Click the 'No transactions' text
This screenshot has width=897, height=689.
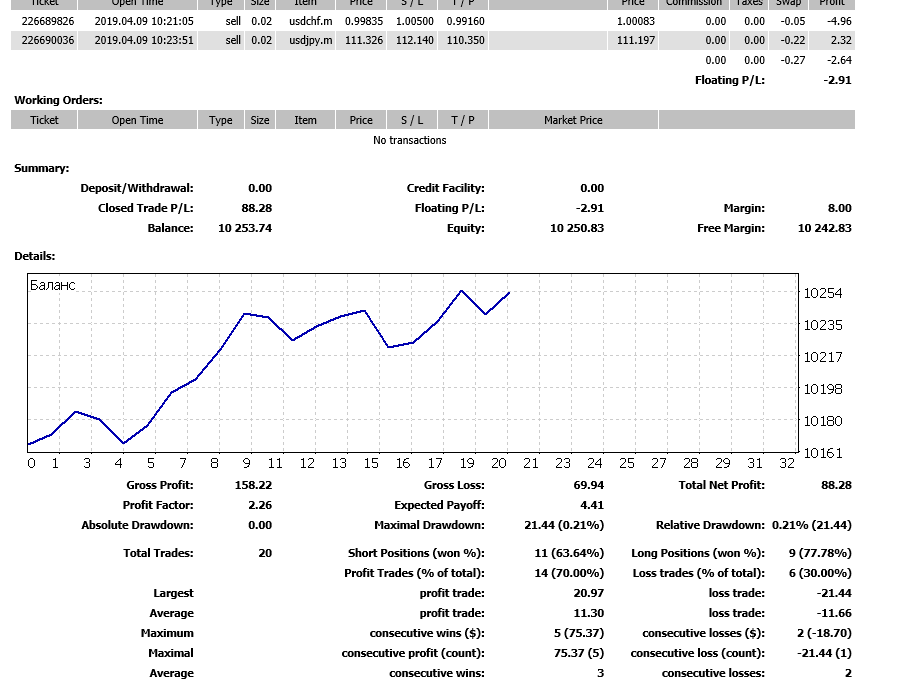410,140
